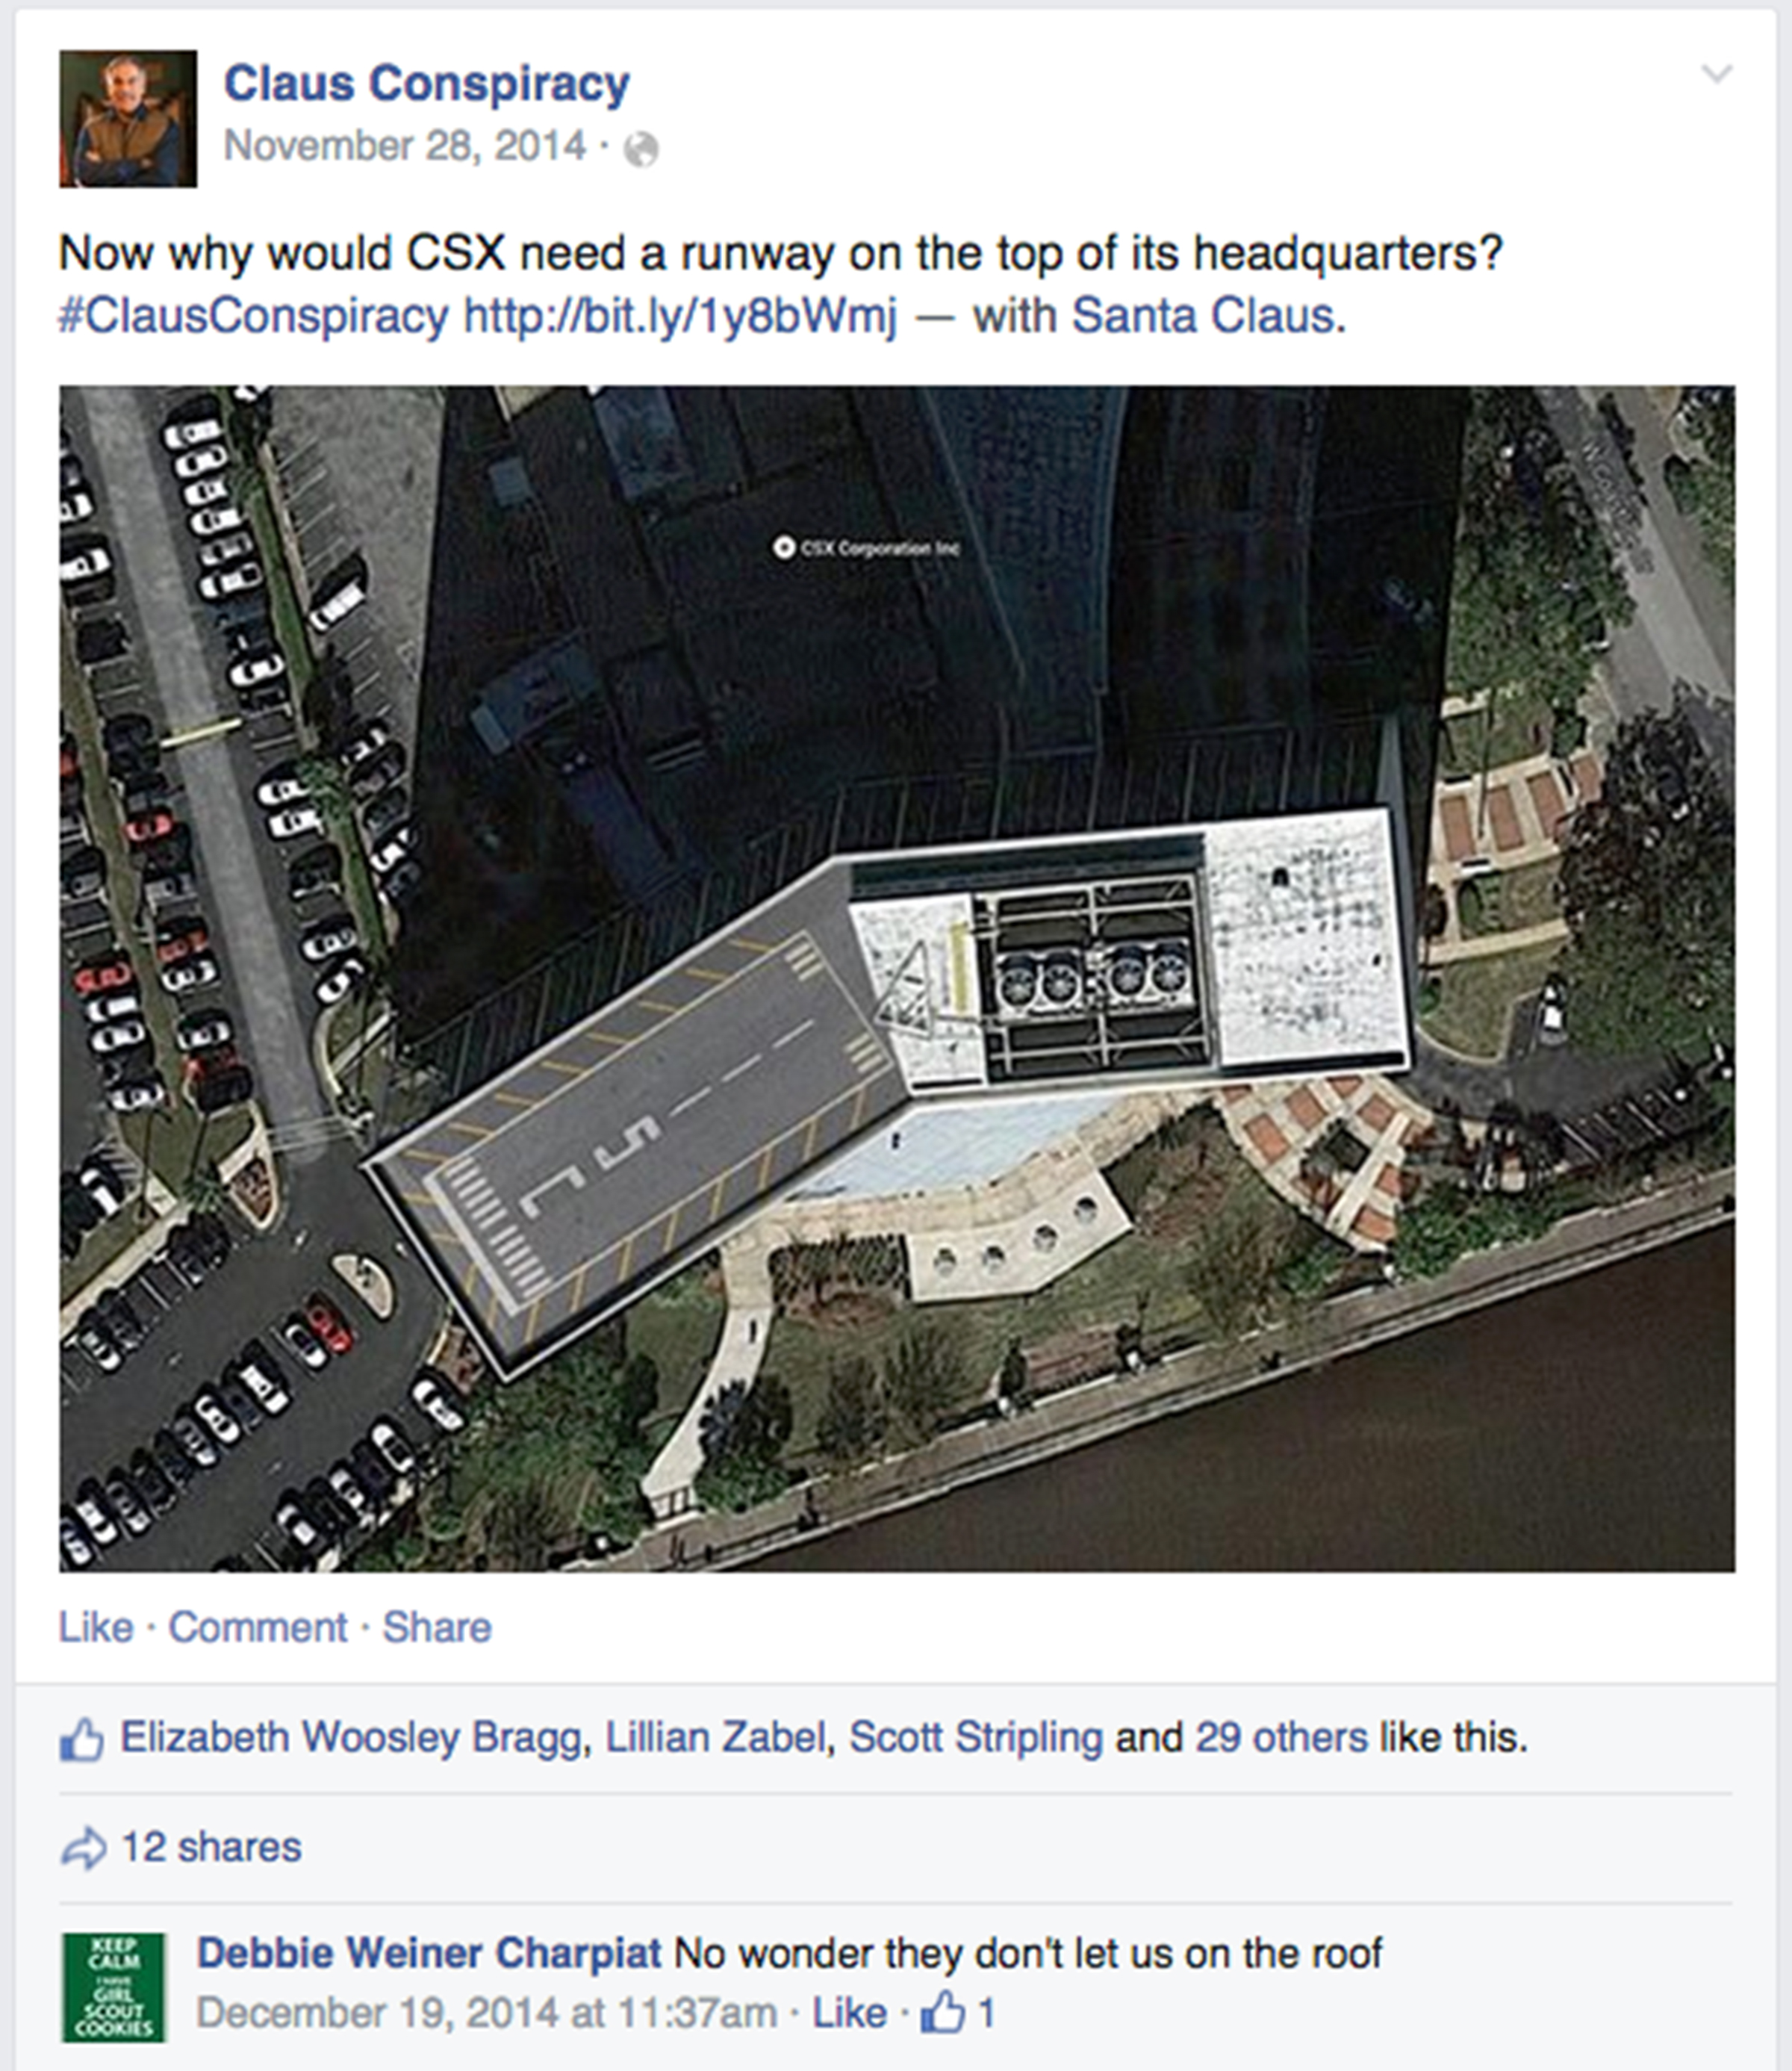View Scott Stripling's profile

coord(976,1738)
